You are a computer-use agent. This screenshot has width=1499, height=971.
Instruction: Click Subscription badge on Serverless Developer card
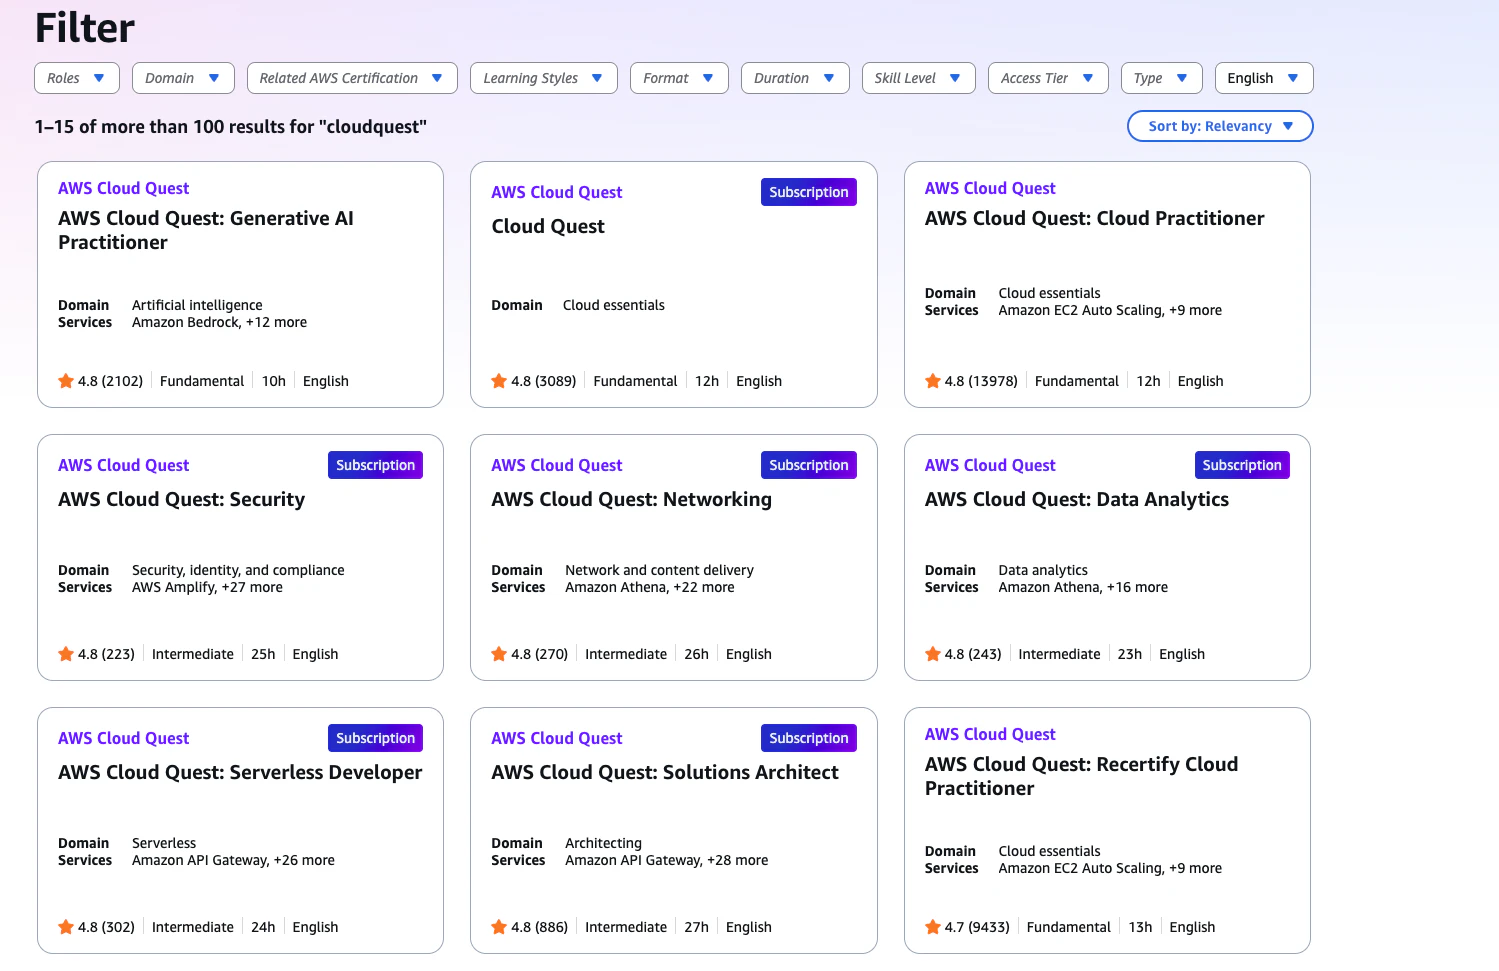375,738
